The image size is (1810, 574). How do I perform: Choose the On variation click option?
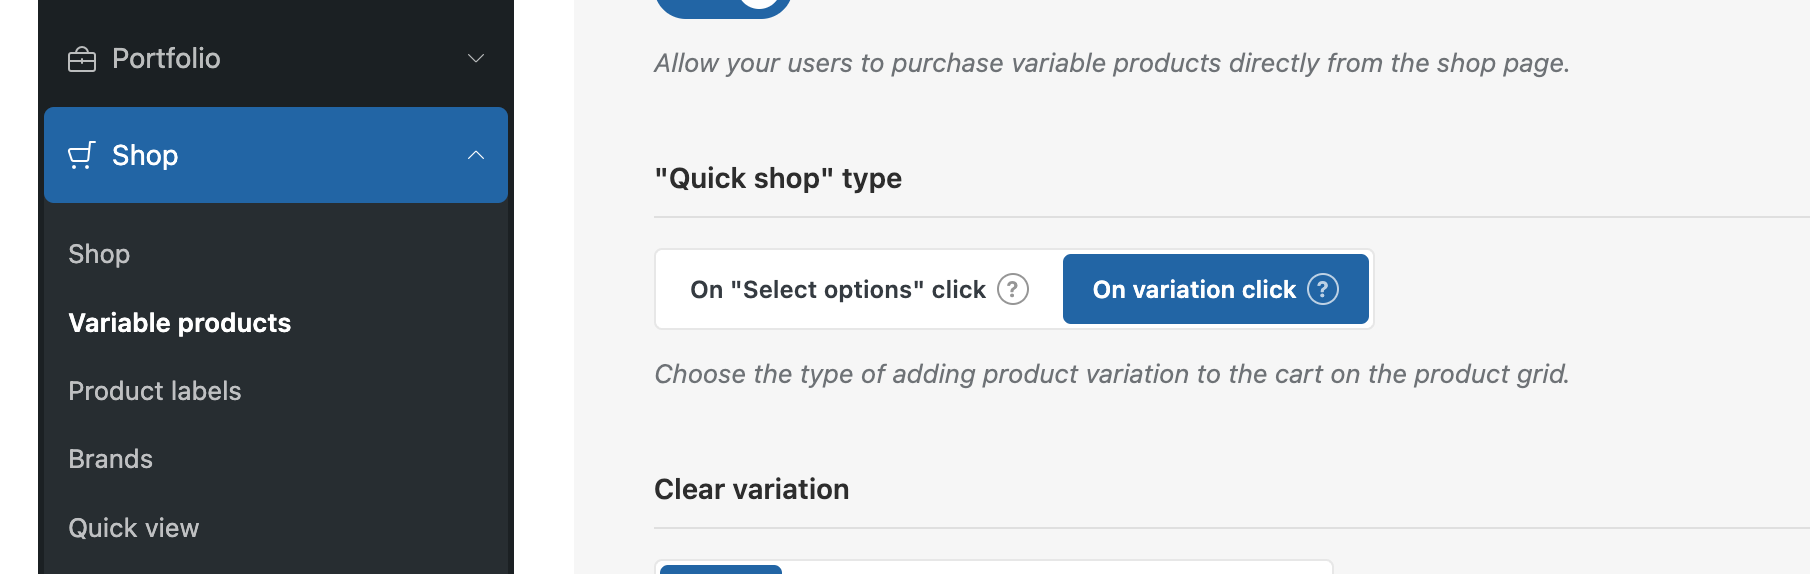tap(1193, 289)
